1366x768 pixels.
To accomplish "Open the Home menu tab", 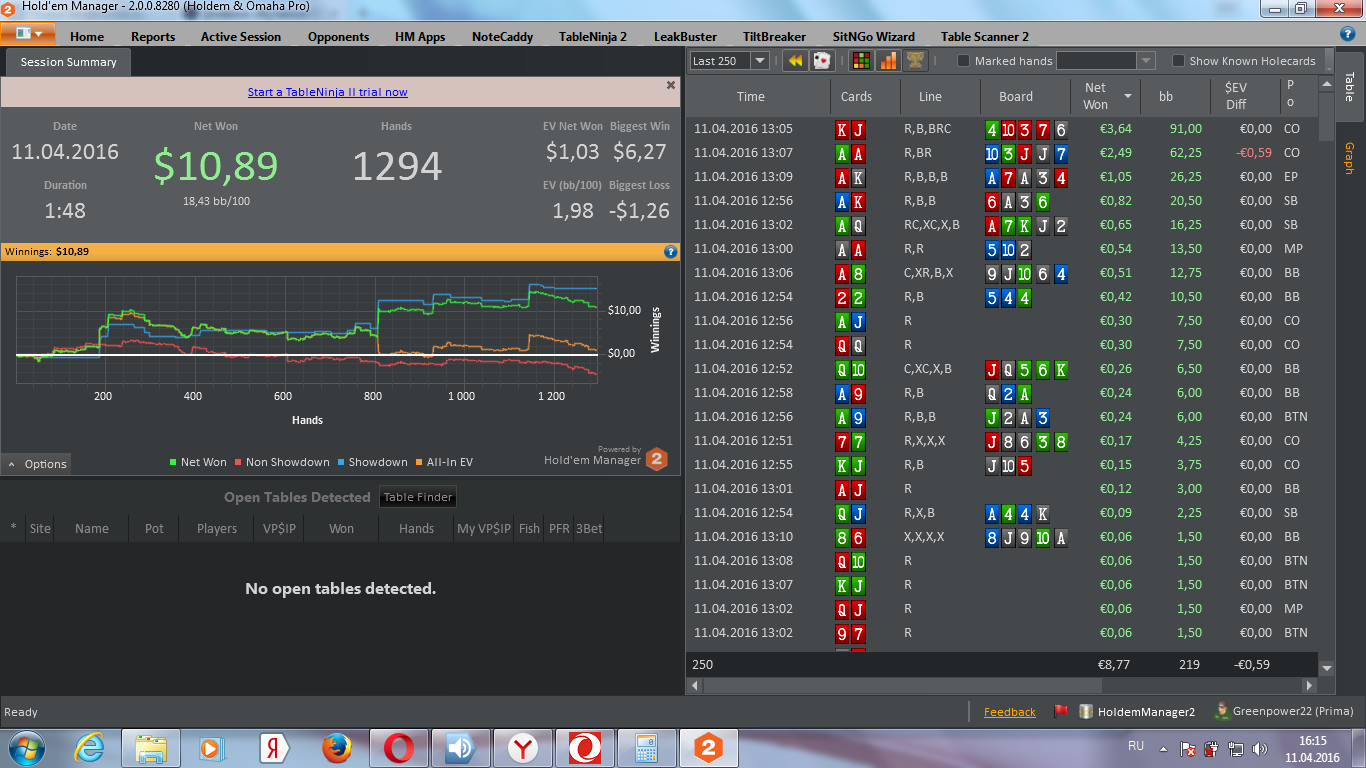I will click(87, 37).
